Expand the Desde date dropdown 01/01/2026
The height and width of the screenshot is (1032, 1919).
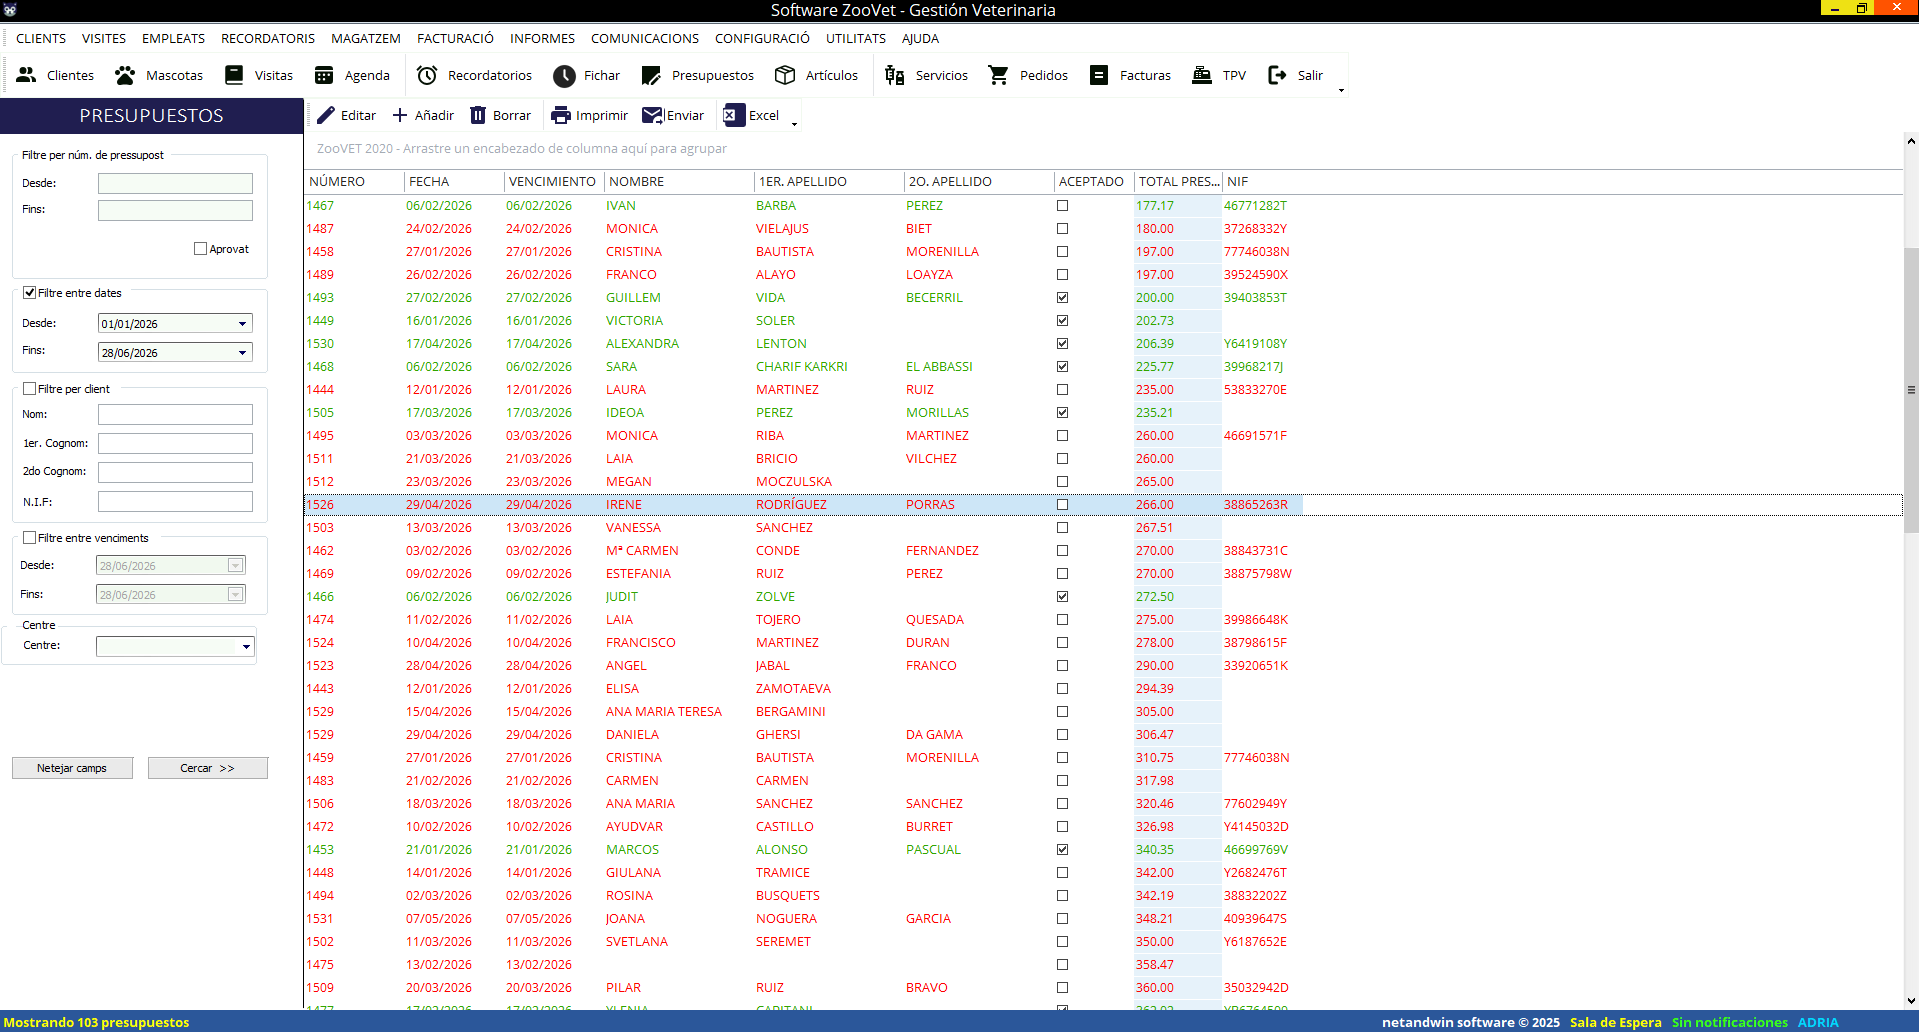click(242, 324)
